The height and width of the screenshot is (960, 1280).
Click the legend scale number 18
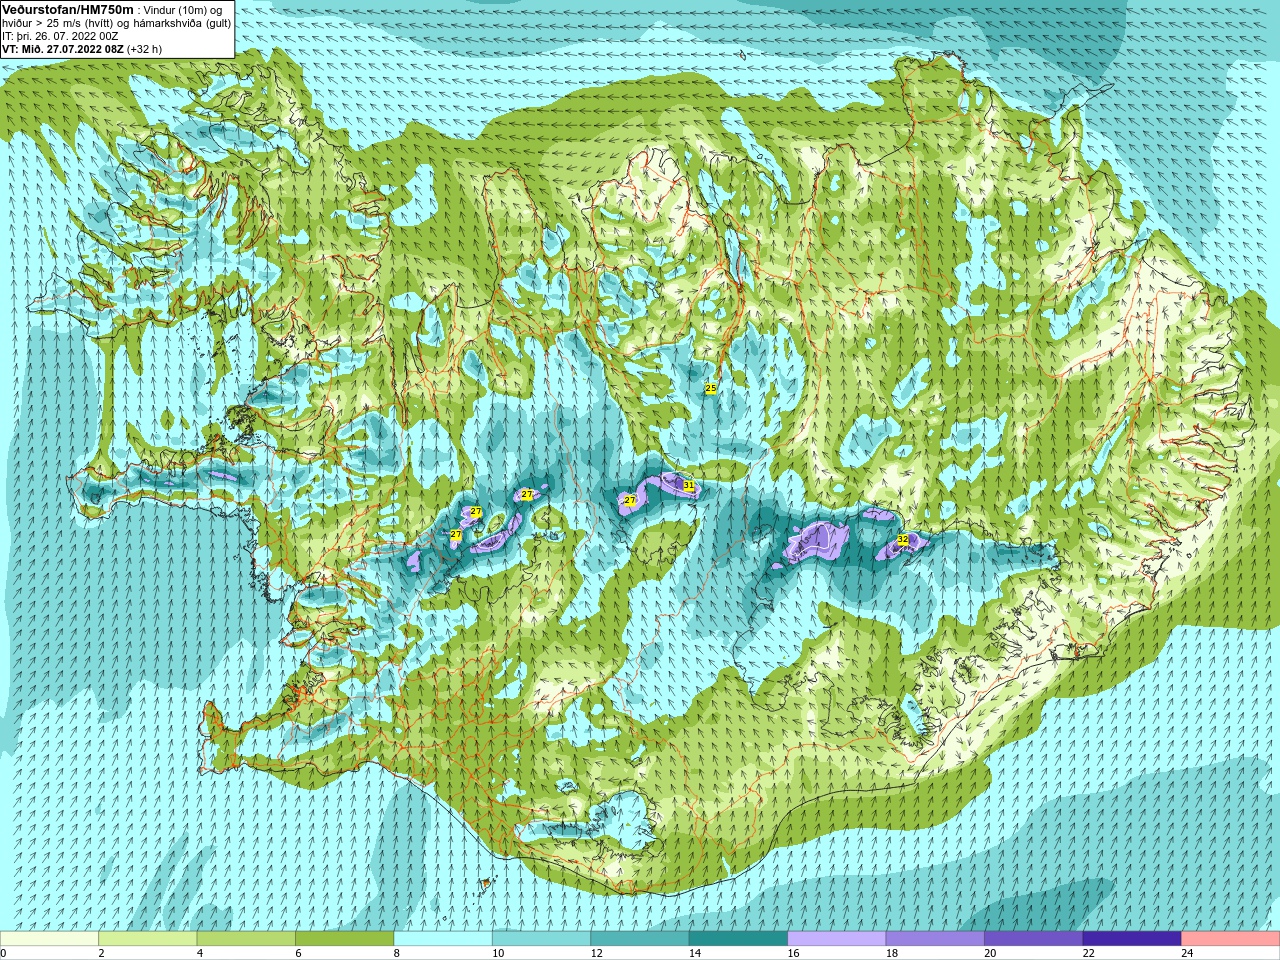892,953
